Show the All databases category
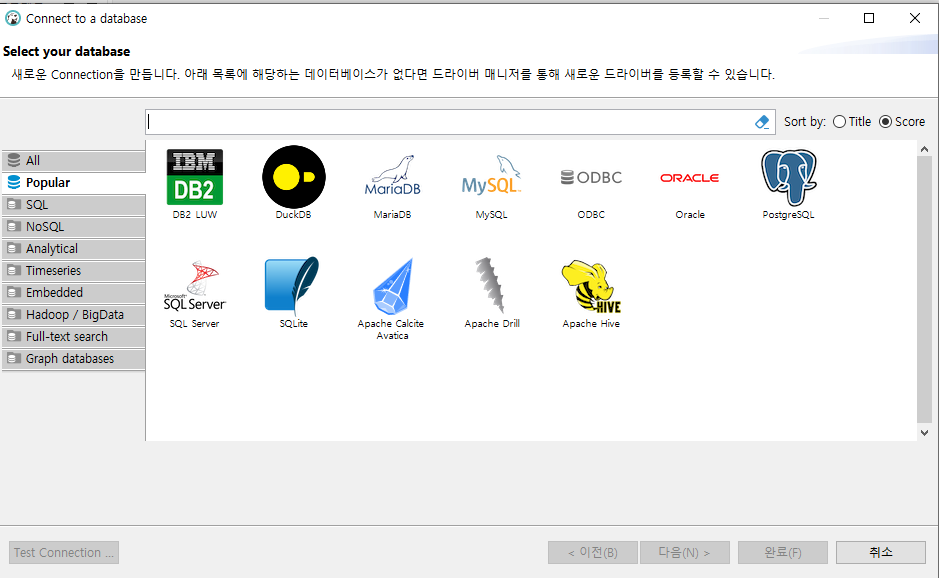Image resolution: width=939 pixels, height=578 pixels. [74, 161]
